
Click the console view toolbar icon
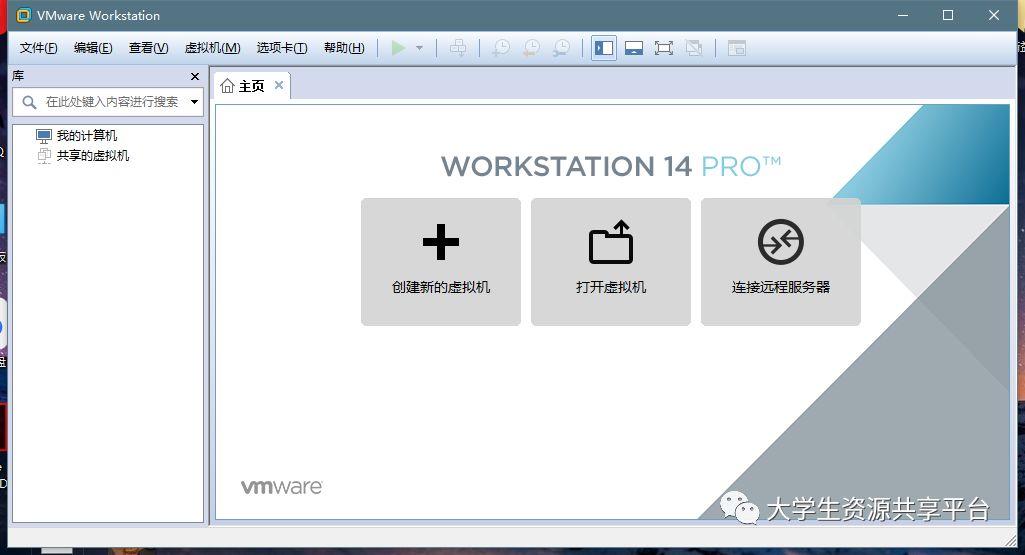[x=737, y=48]
